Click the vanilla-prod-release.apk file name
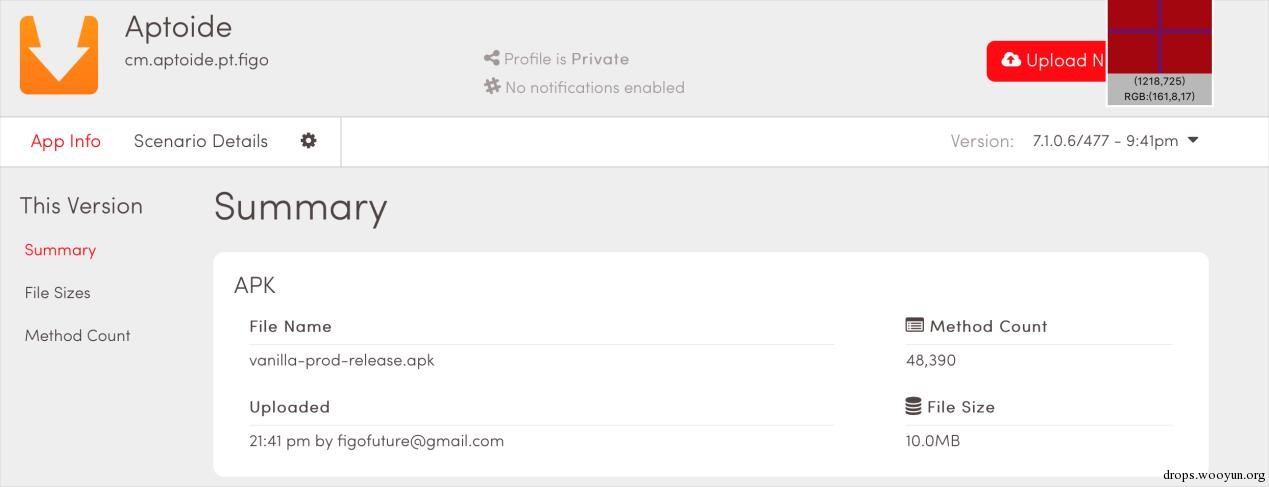The image size is (1269, 487). click(342, 360)
